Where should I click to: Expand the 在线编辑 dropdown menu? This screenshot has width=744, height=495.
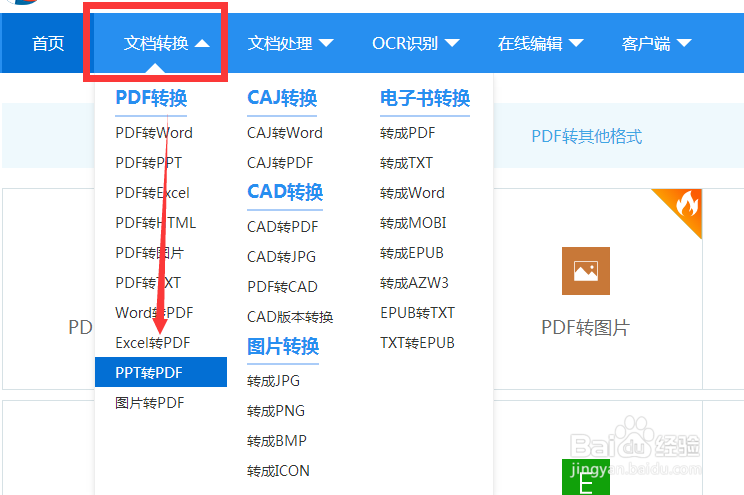[540, 43]
